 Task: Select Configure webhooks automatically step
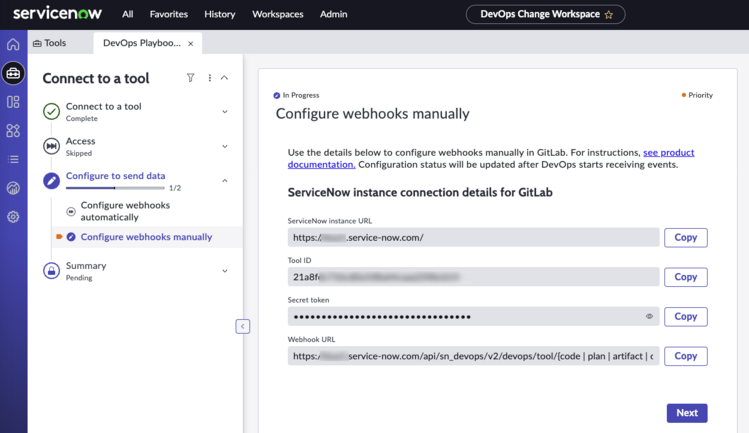pyautogui.click(x=125, y=211)
